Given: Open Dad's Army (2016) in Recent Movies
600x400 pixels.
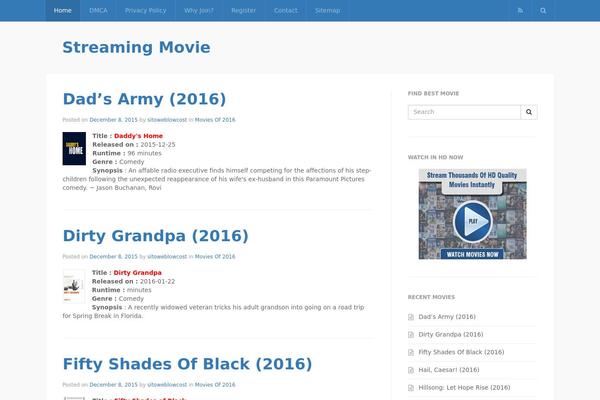Looking at the screenshot, I should tap(447, 317).
